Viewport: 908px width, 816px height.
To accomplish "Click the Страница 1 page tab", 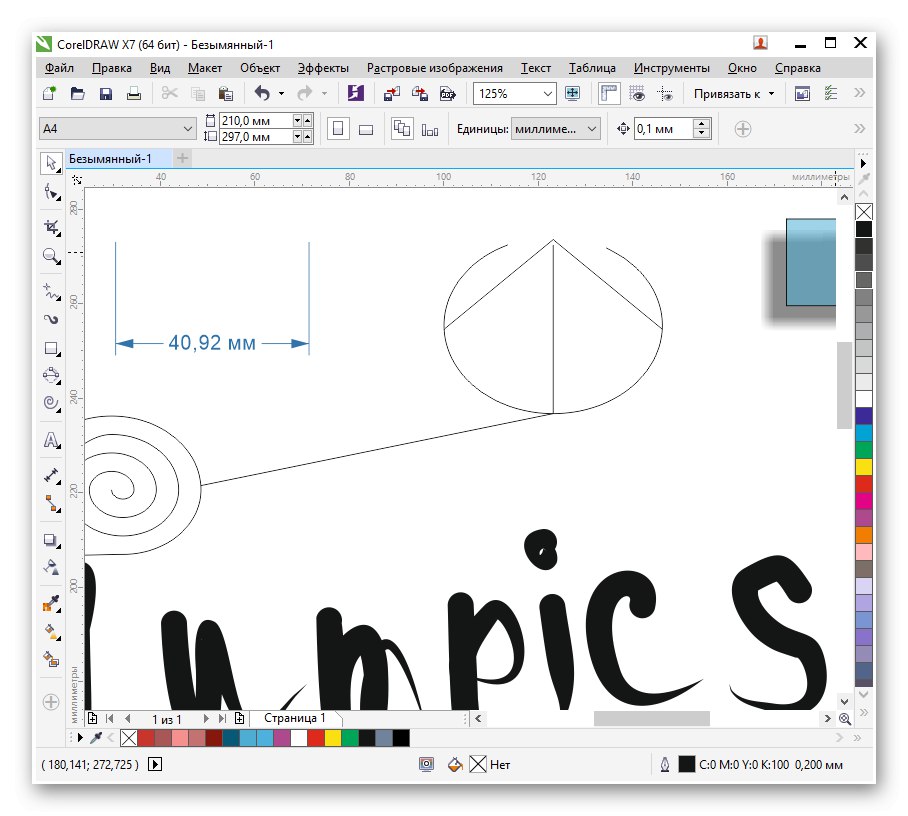I will (x=294, y=718).
